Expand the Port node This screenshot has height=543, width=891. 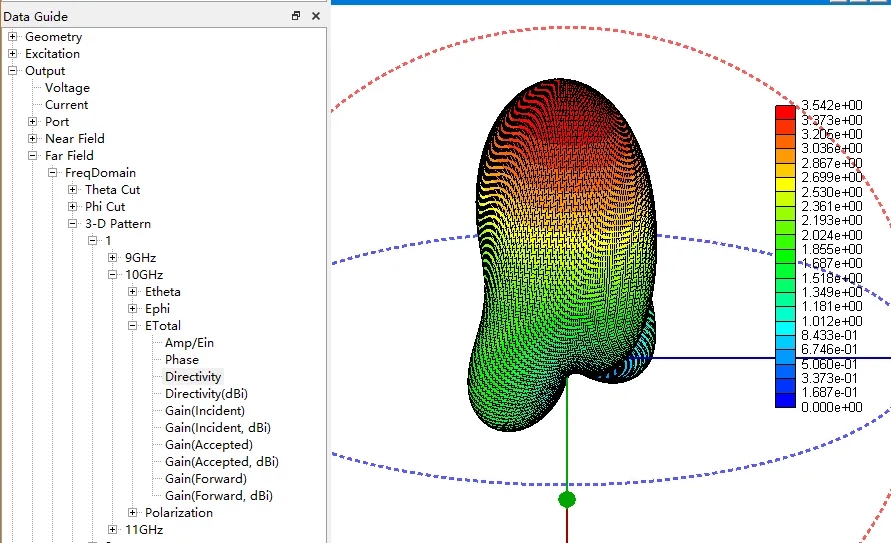click(32, 122)
